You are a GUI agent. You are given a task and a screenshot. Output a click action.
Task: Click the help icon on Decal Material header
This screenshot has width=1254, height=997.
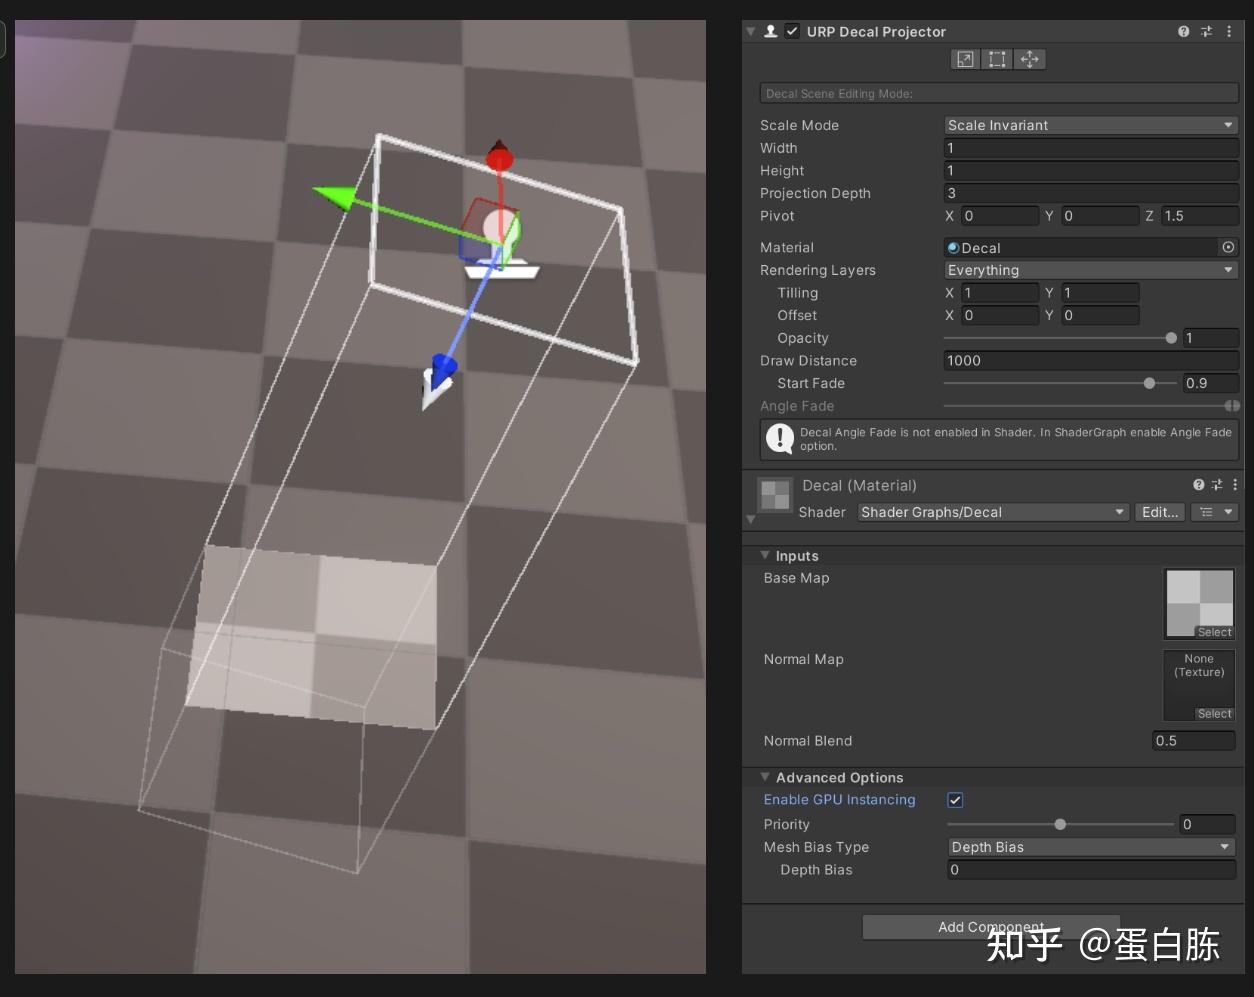(x=1198, y=485)
